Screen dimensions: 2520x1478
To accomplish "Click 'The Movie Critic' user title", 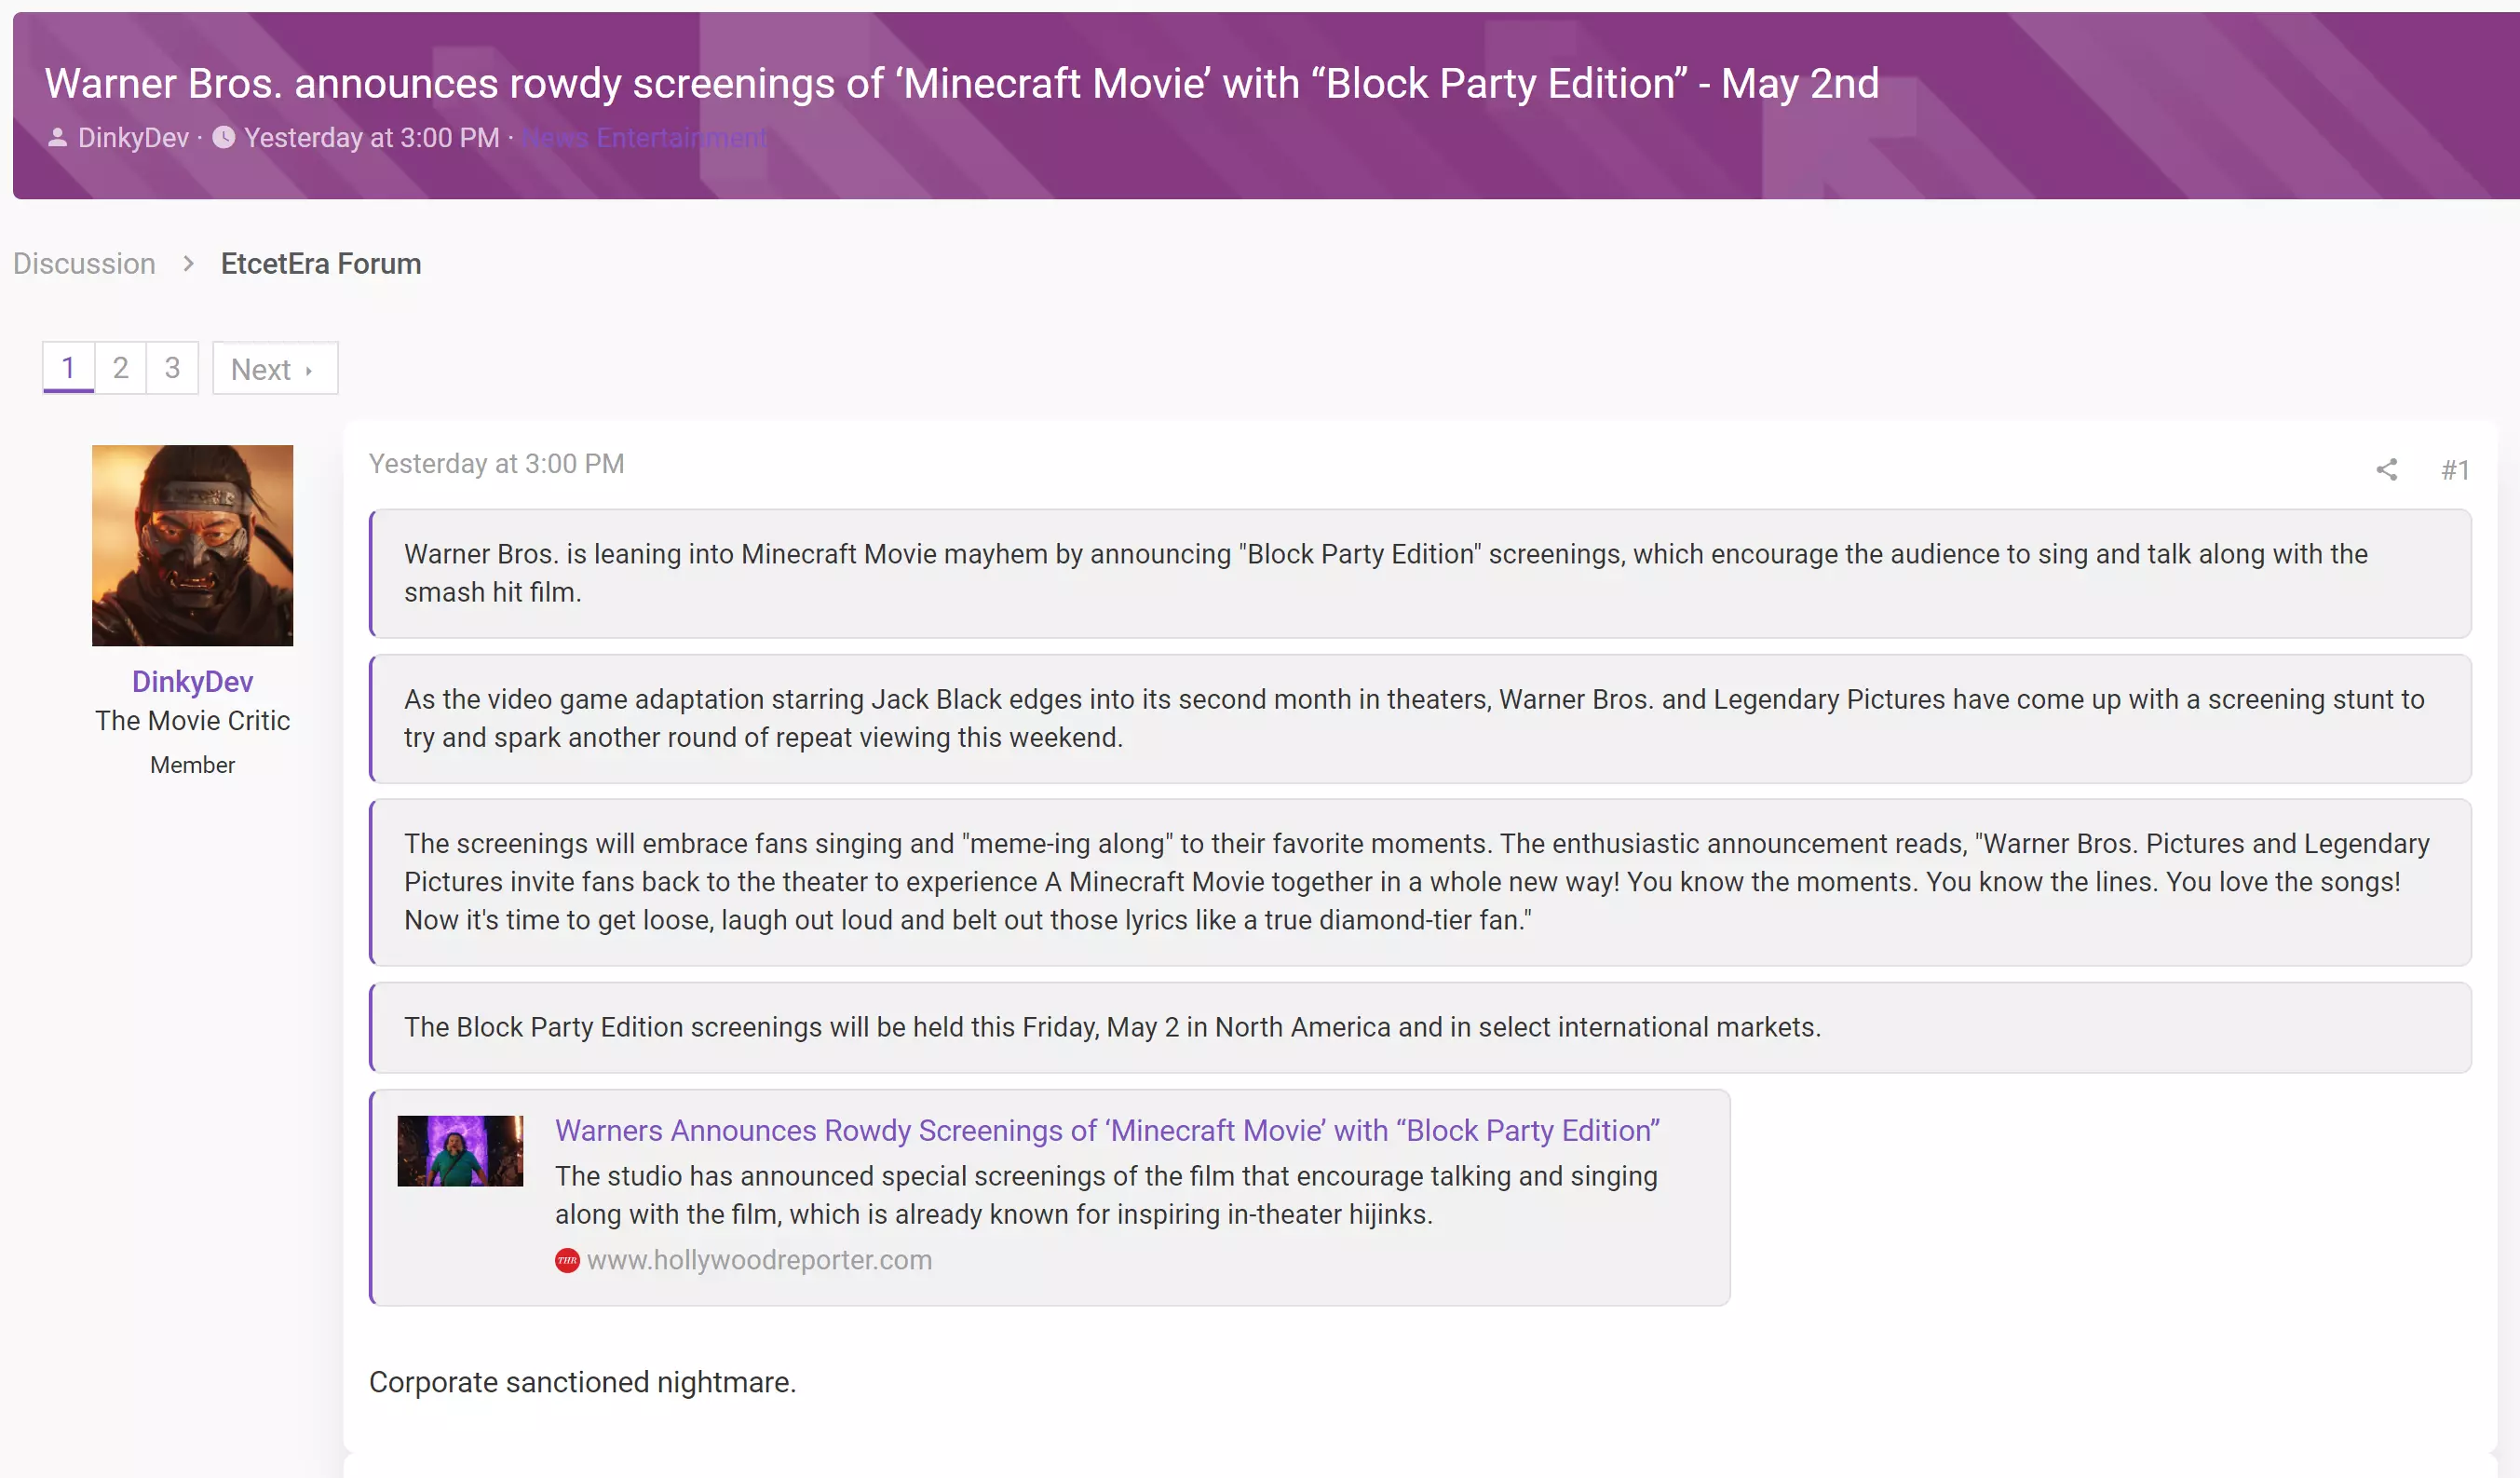I will coord(192,721).
